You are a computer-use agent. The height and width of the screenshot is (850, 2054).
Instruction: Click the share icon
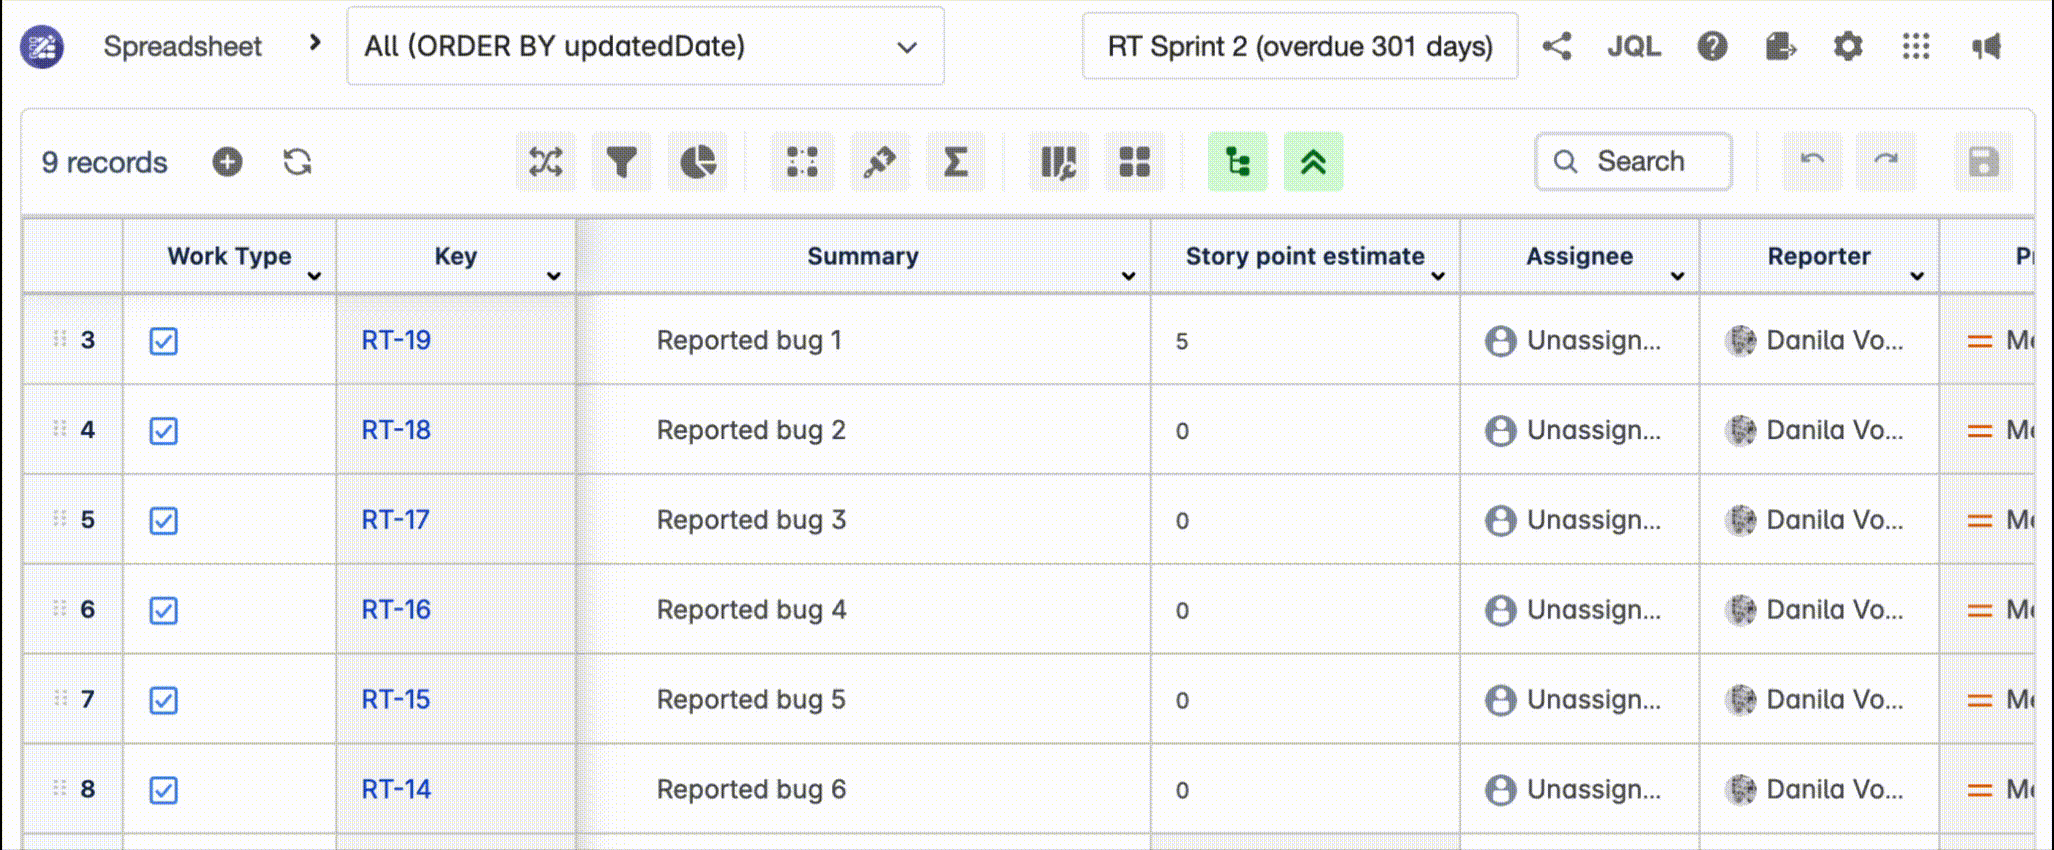click(x=1557, y=46)
